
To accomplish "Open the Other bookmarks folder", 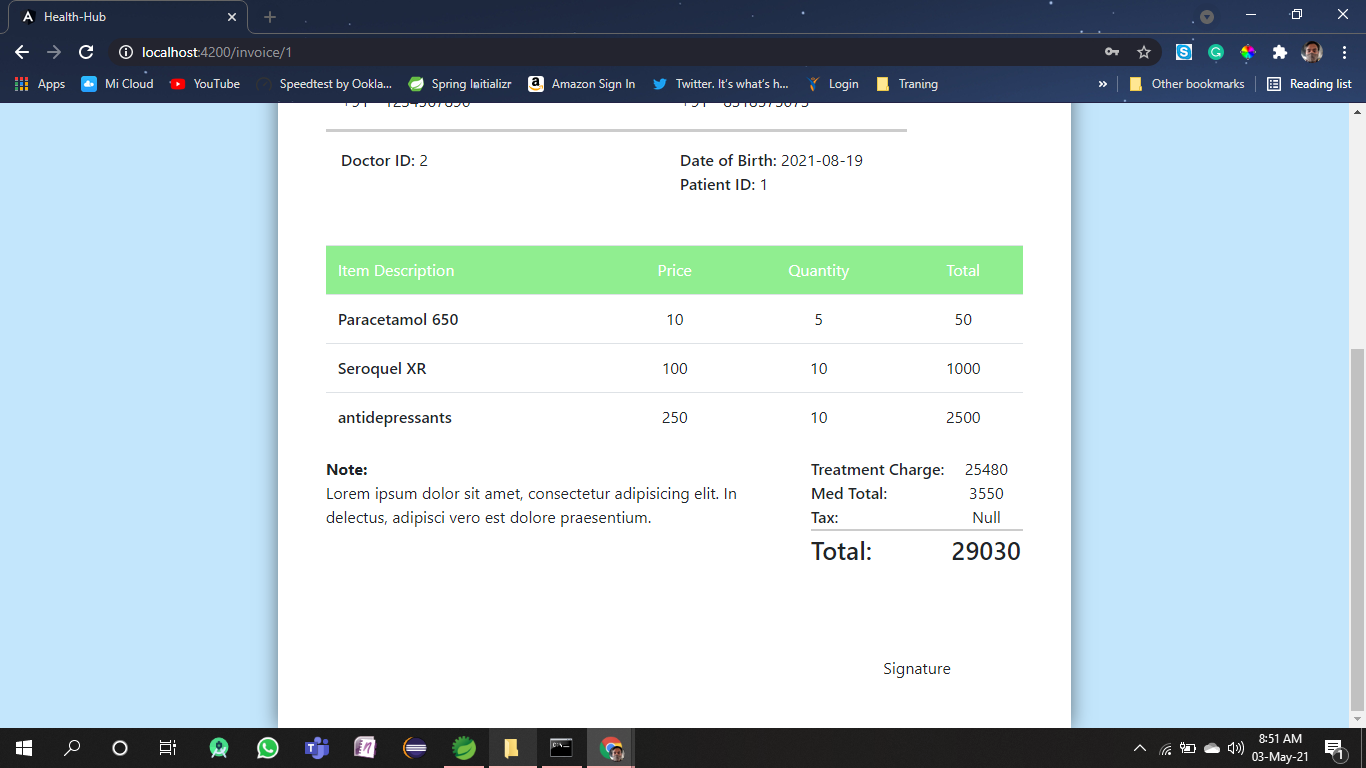I will tap(1186, 84).
